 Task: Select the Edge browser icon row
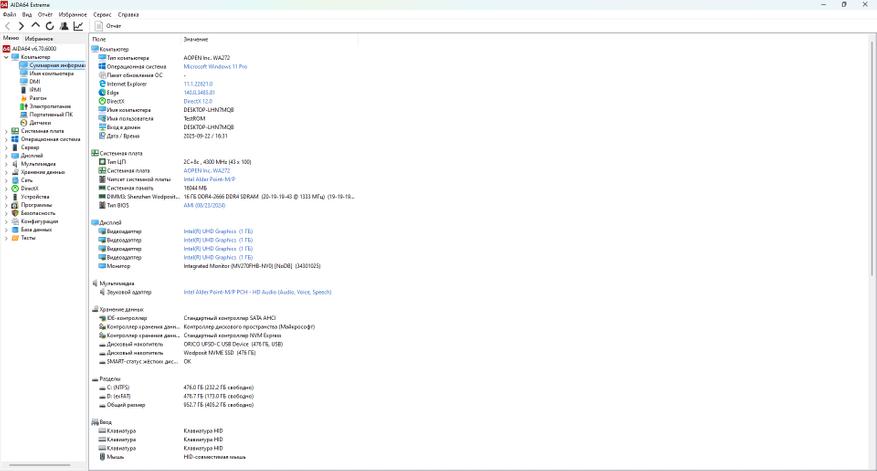(x=102, y=93)
